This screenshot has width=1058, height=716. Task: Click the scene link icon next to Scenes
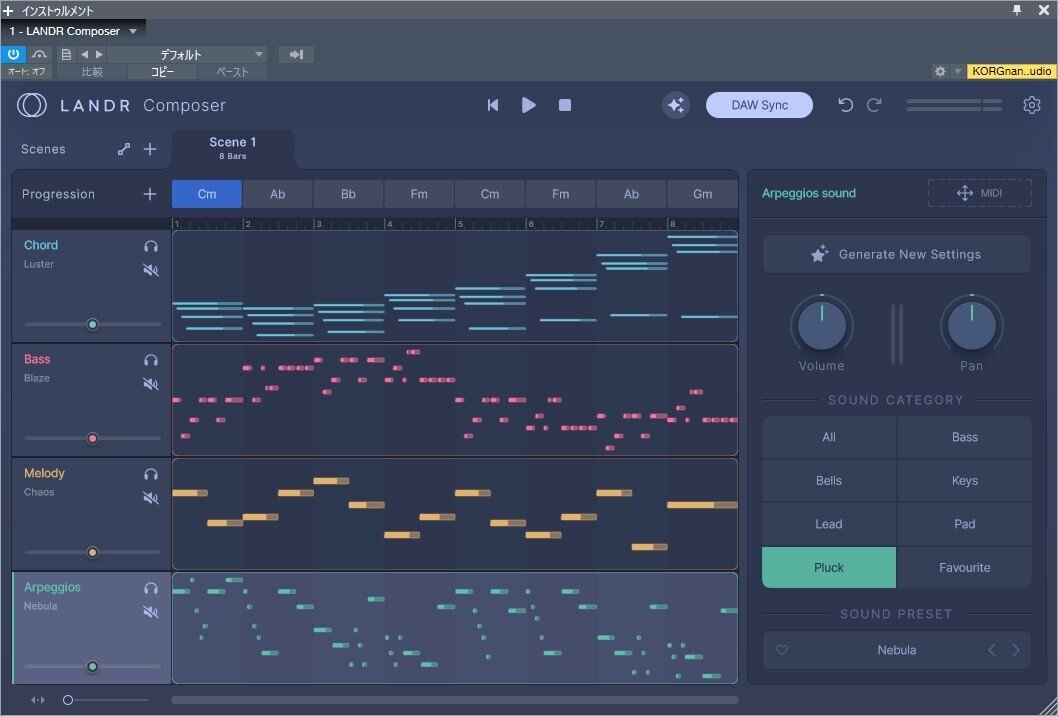coord(124,148)
